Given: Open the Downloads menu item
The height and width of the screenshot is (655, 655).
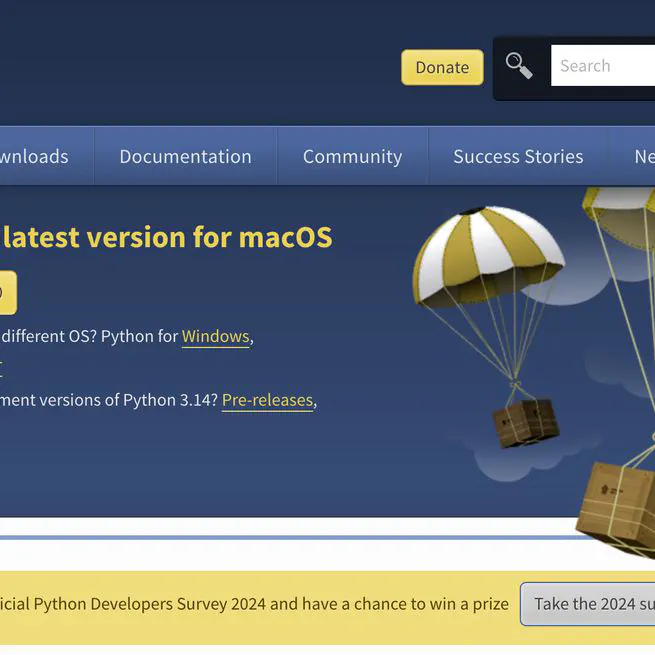Looking at the screenshot, I should click(x=47, y=156).
